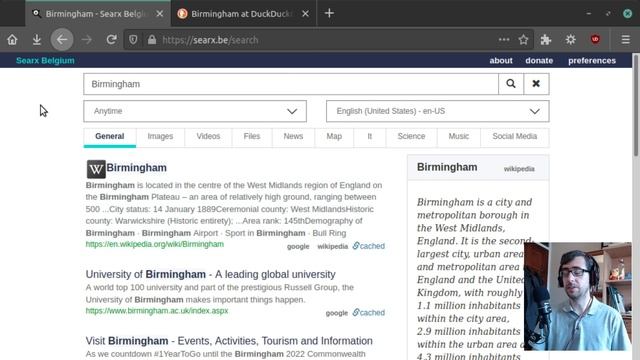Screen dimensions: 640x360
Task: Go back with the back arrow
Action: [62, 40]
